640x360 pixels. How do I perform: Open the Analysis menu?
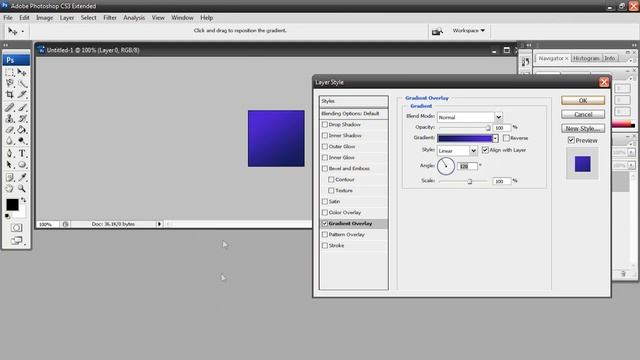pyautogui.click(x=134, y=18)
